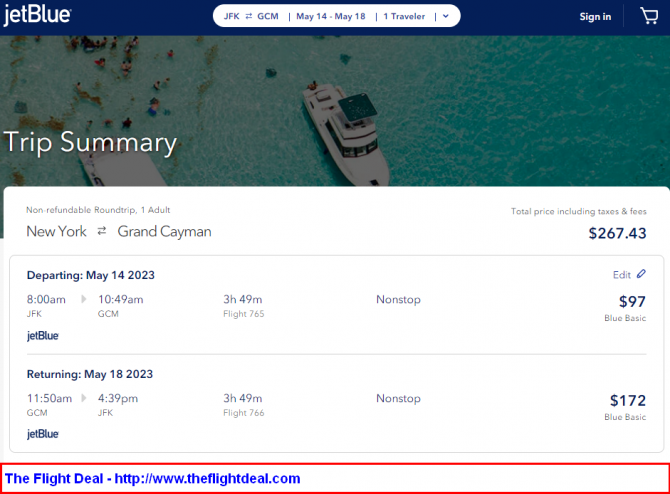The image size is (670, 494).
Task: Click the Edit link for the trip
Action: [622, 275]
